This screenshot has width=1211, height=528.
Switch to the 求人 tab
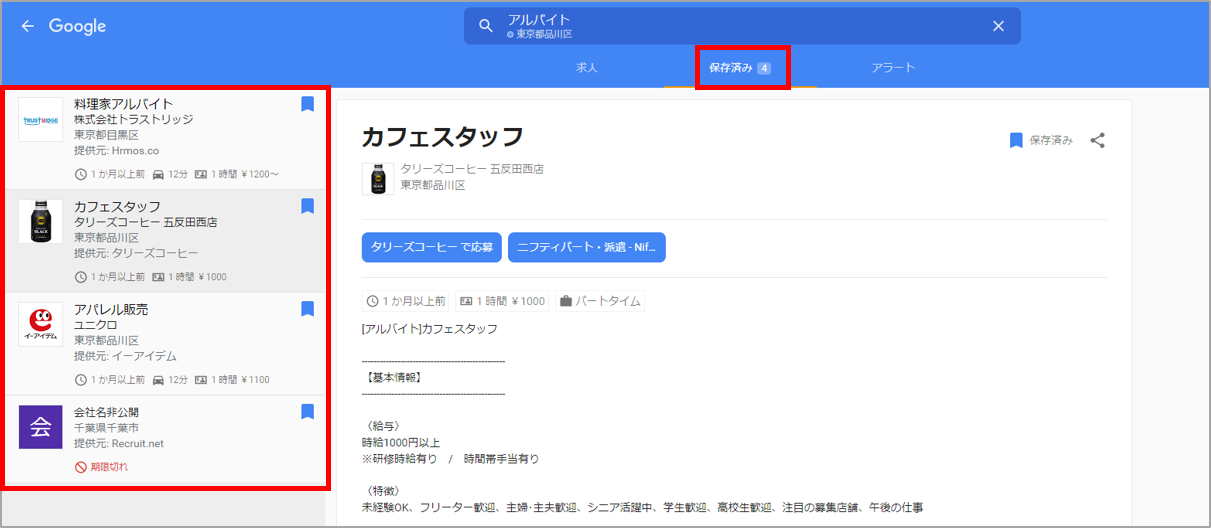(x=587, y=68)
